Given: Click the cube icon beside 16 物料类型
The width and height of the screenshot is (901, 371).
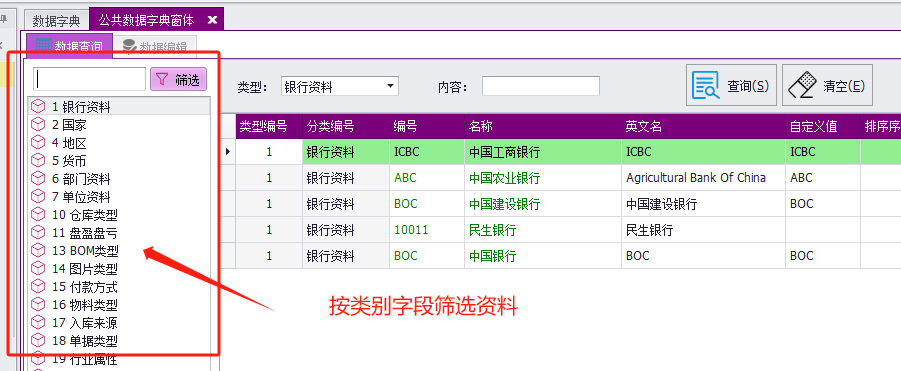Looking at the screenshot, I should click(x=38, y=304).
